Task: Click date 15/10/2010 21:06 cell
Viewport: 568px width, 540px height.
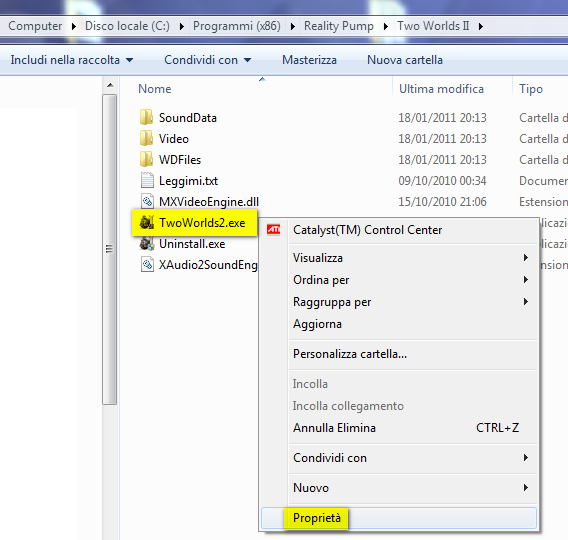Action: click(442, 202)
